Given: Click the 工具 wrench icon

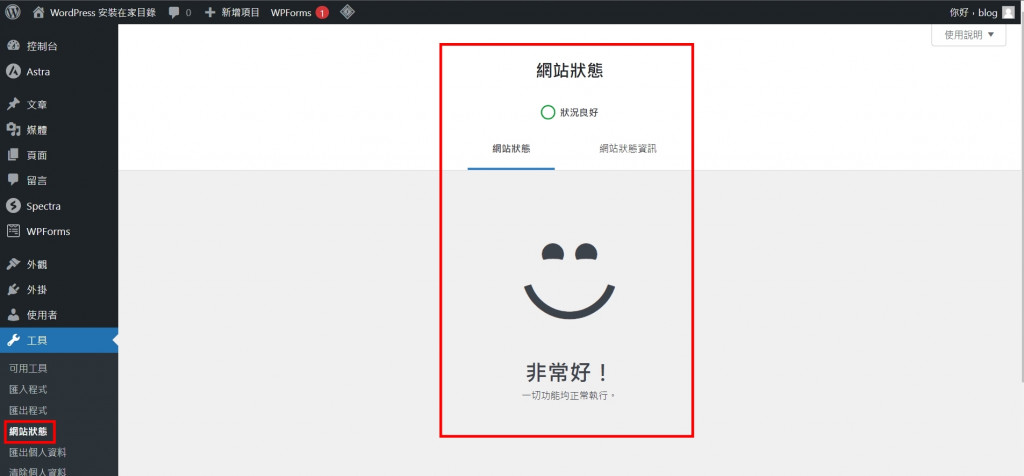Looking at the screenshot, I should 13,340.
